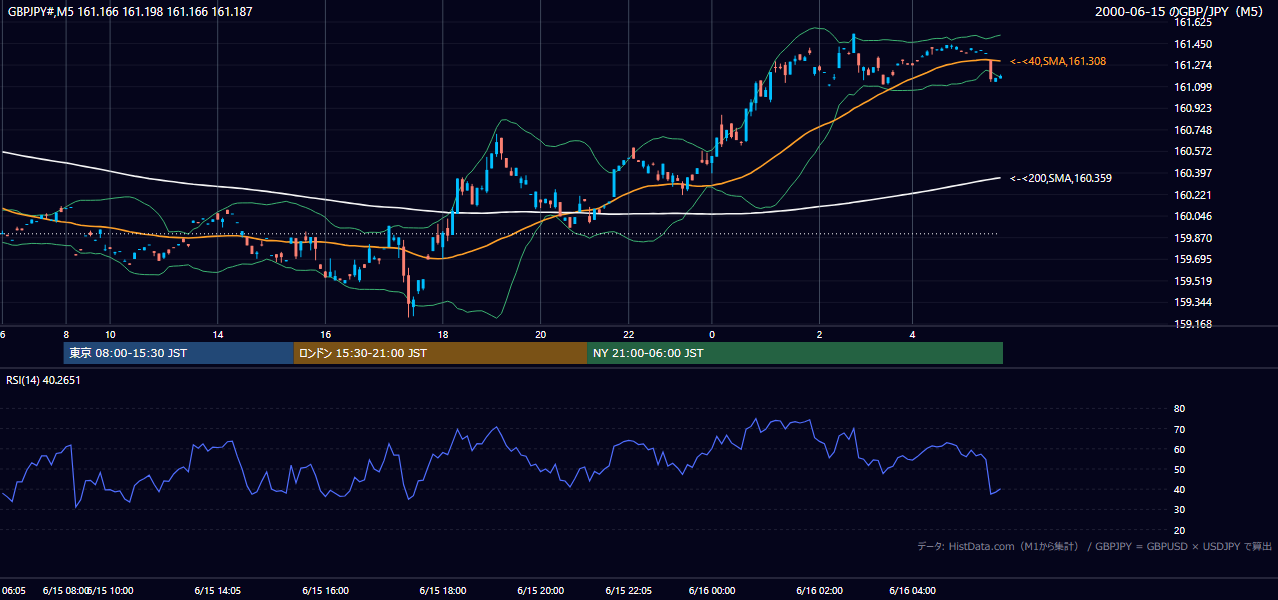Click hour label 22 on time axis
Screen dimensions: 1278x600
[x=629, y=334]
